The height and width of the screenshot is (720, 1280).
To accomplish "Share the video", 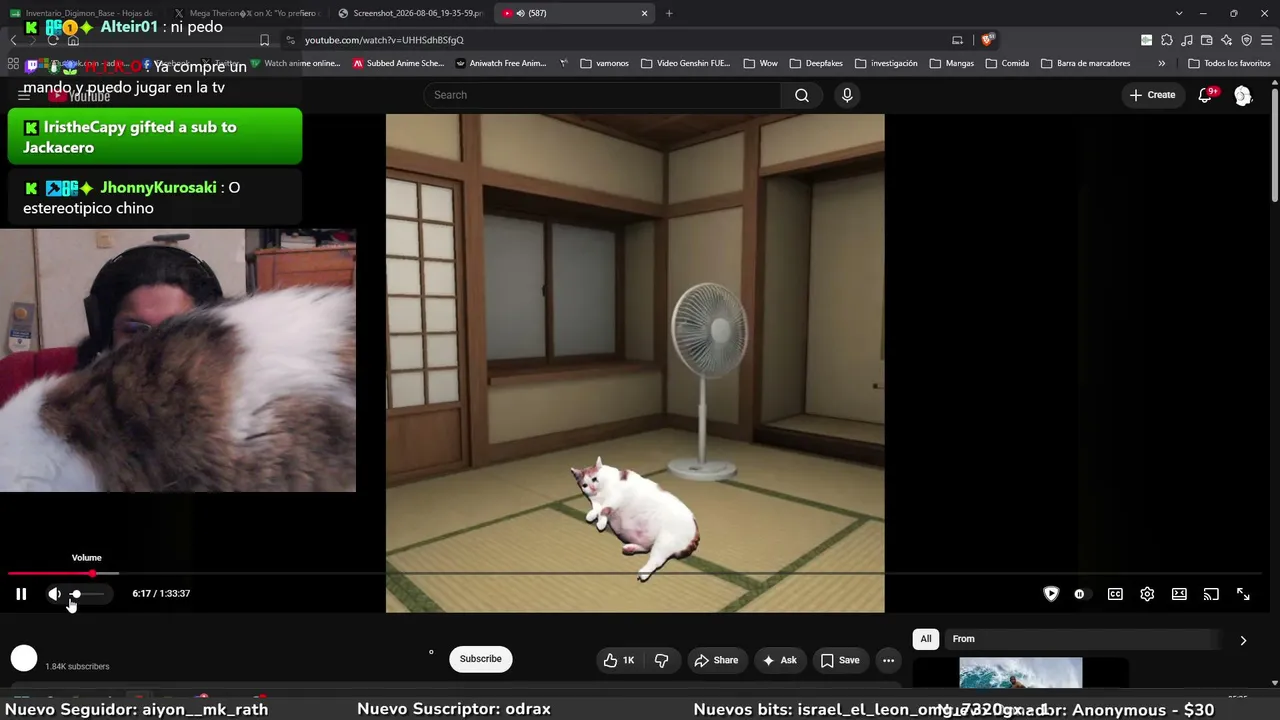I will 716,660.
